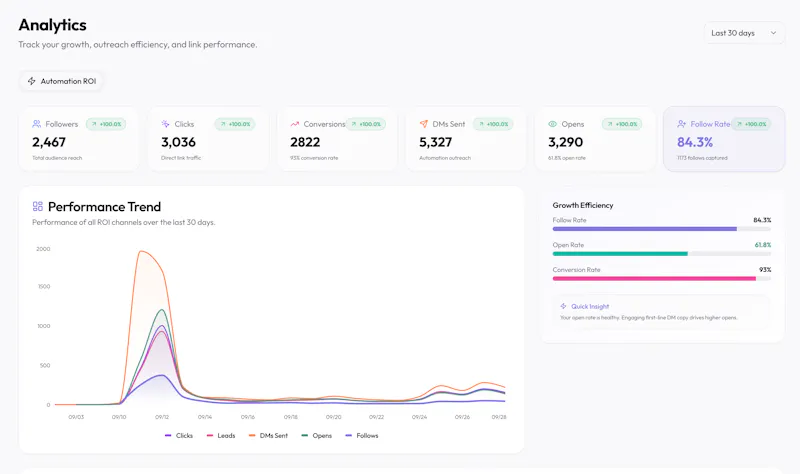Screen dimensions: 800x474
Task: Click the Quick Insight sparkle icon
Action: pyautogui.click(x=563, y=306)
